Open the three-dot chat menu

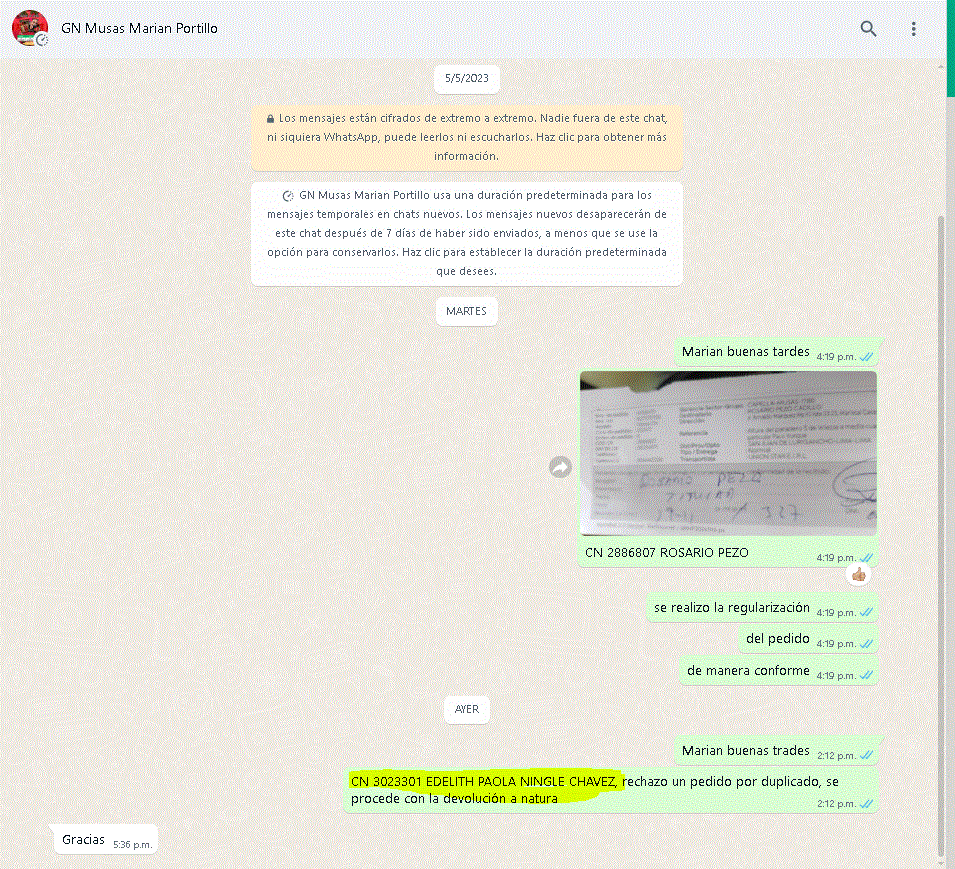point(913,29)
